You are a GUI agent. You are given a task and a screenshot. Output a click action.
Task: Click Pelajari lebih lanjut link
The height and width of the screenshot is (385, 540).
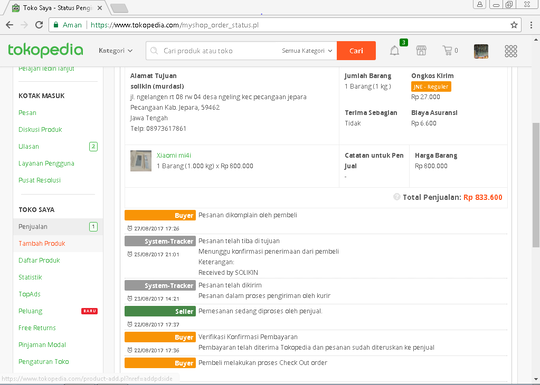tap(46, 68)
